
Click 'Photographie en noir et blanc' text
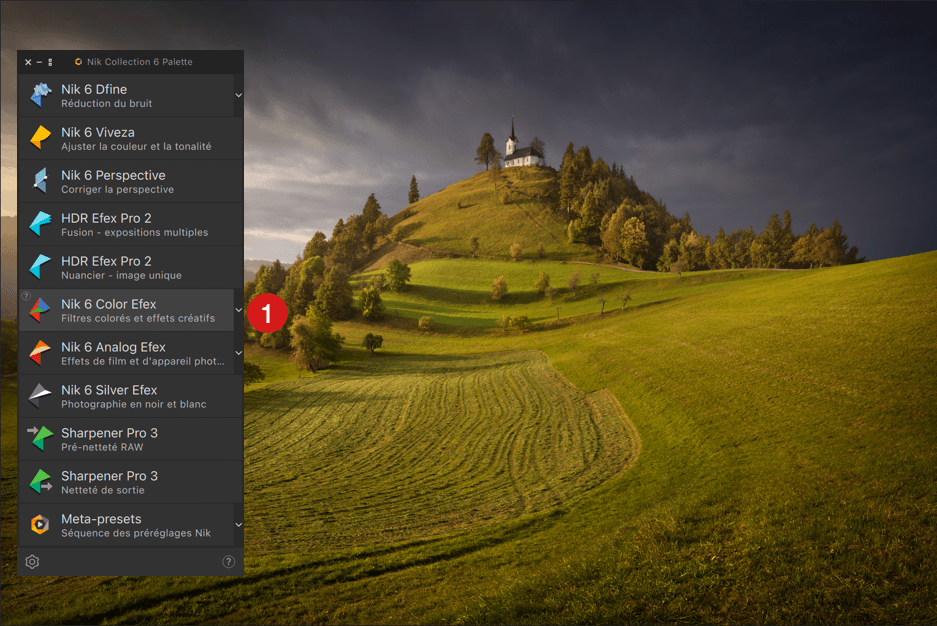pyautogui.click(x=134, y=404)
